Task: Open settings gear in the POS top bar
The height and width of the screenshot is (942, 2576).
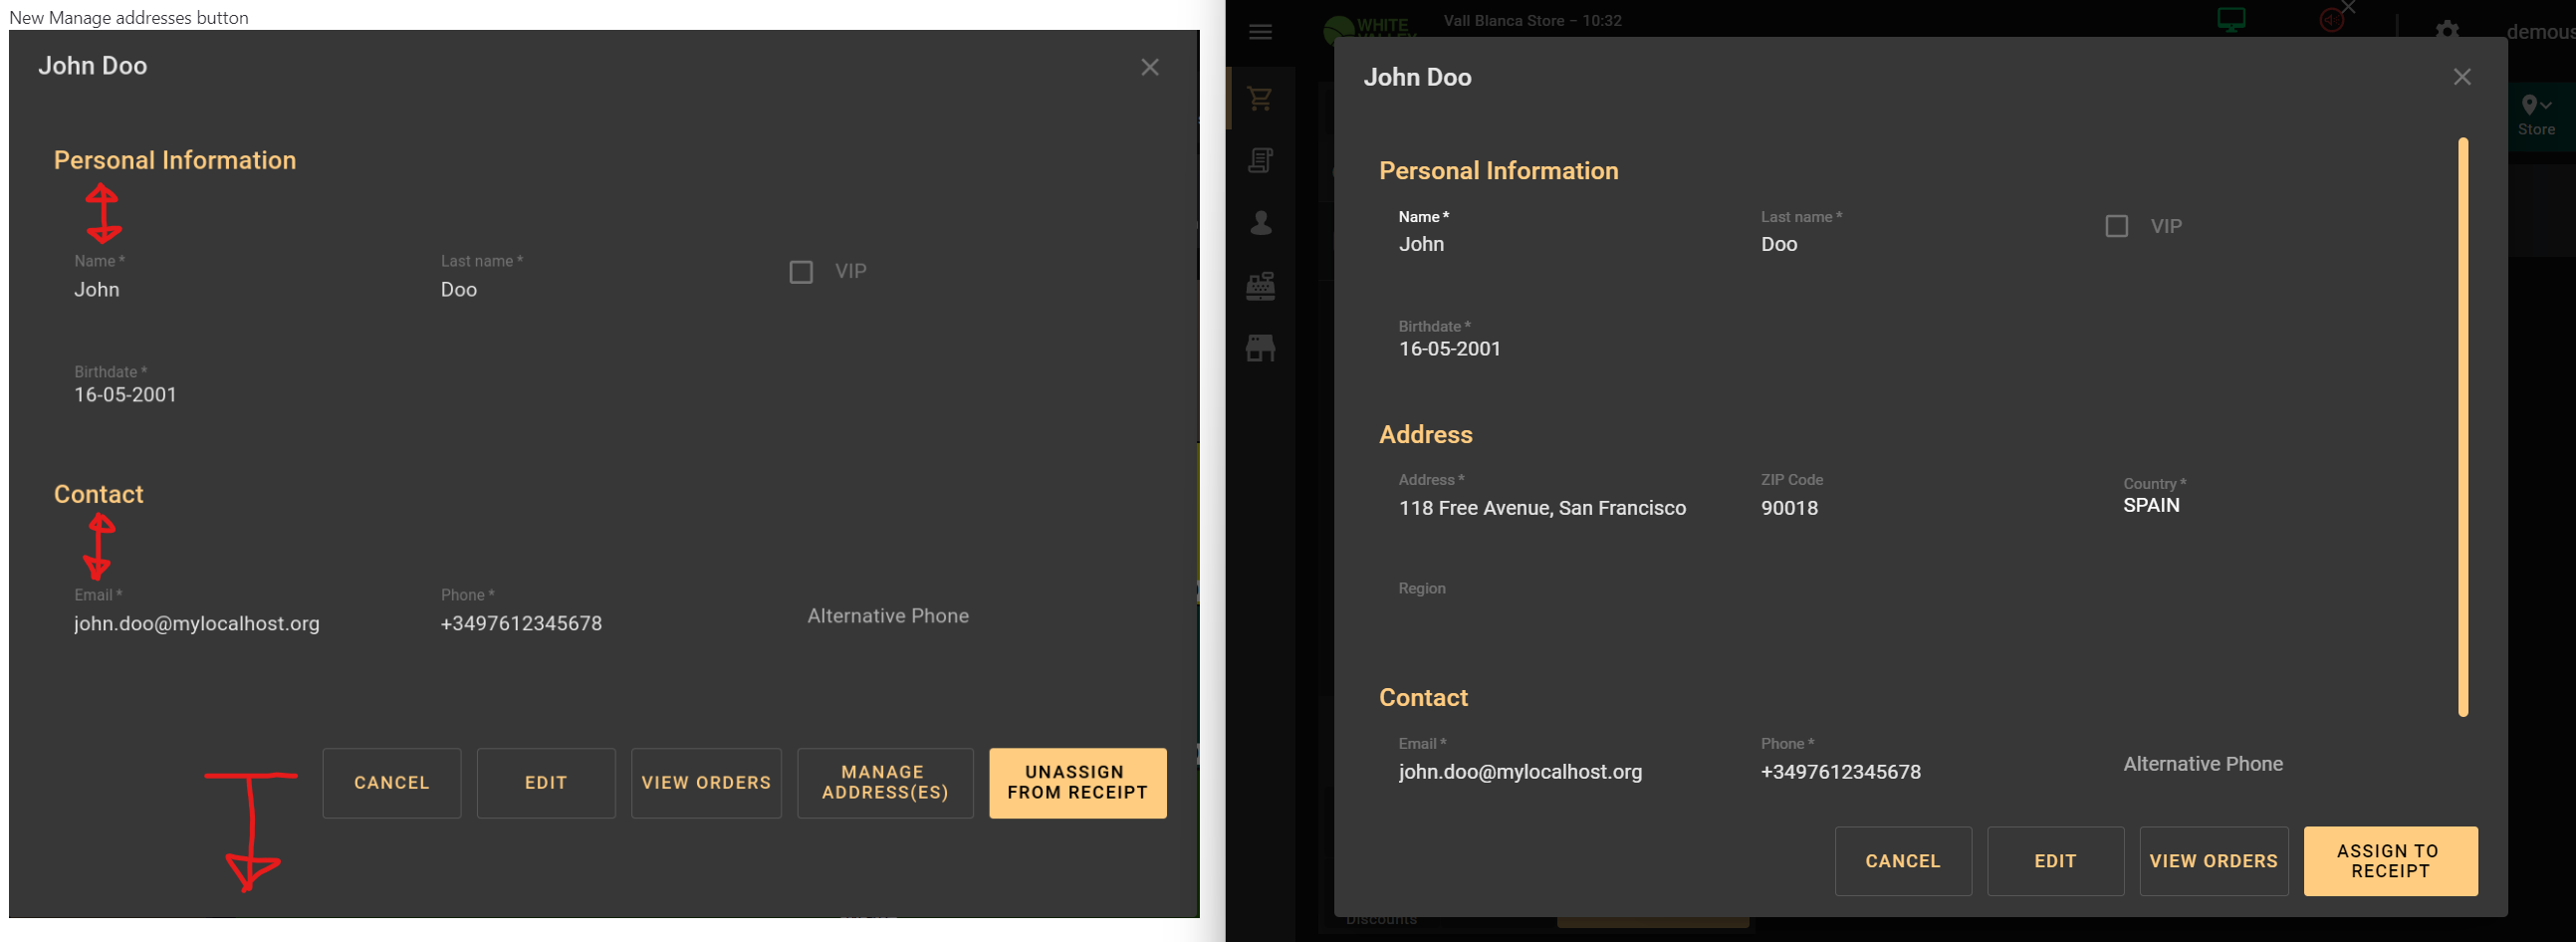Action: tap(2447, 31)
